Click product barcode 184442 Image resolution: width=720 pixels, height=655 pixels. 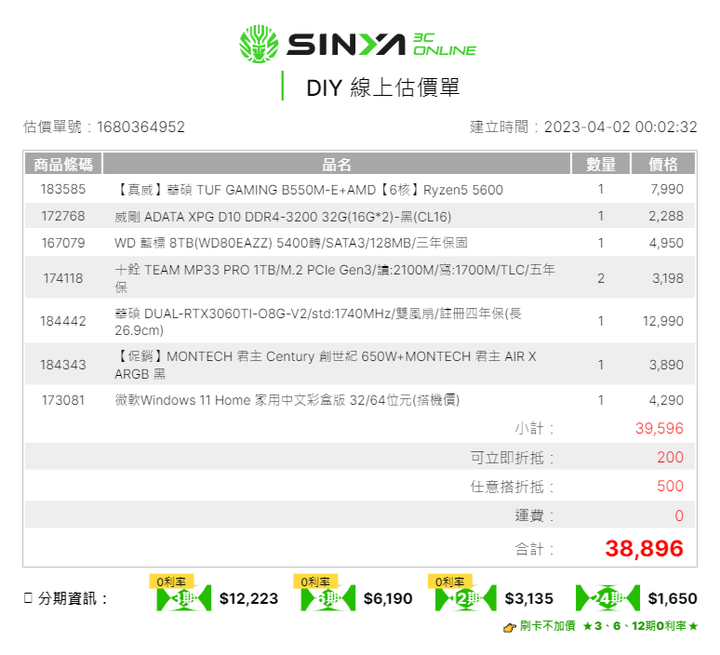pos(63,321)
